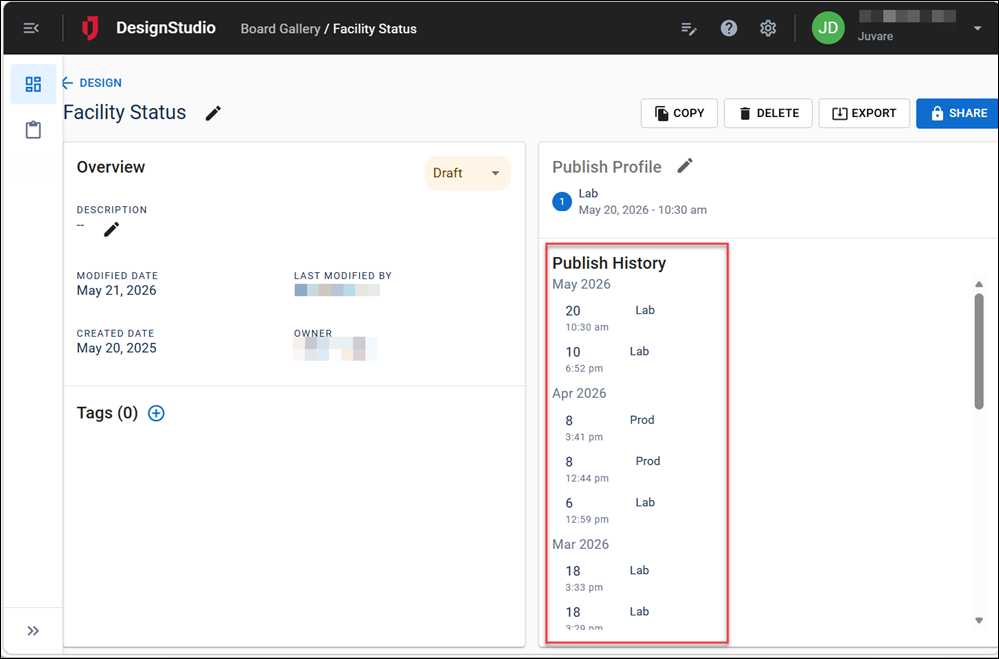Click the SHARE button
The height and width of the screenshot is (659, 999).
pyautogui.click(x=958, y=113)
